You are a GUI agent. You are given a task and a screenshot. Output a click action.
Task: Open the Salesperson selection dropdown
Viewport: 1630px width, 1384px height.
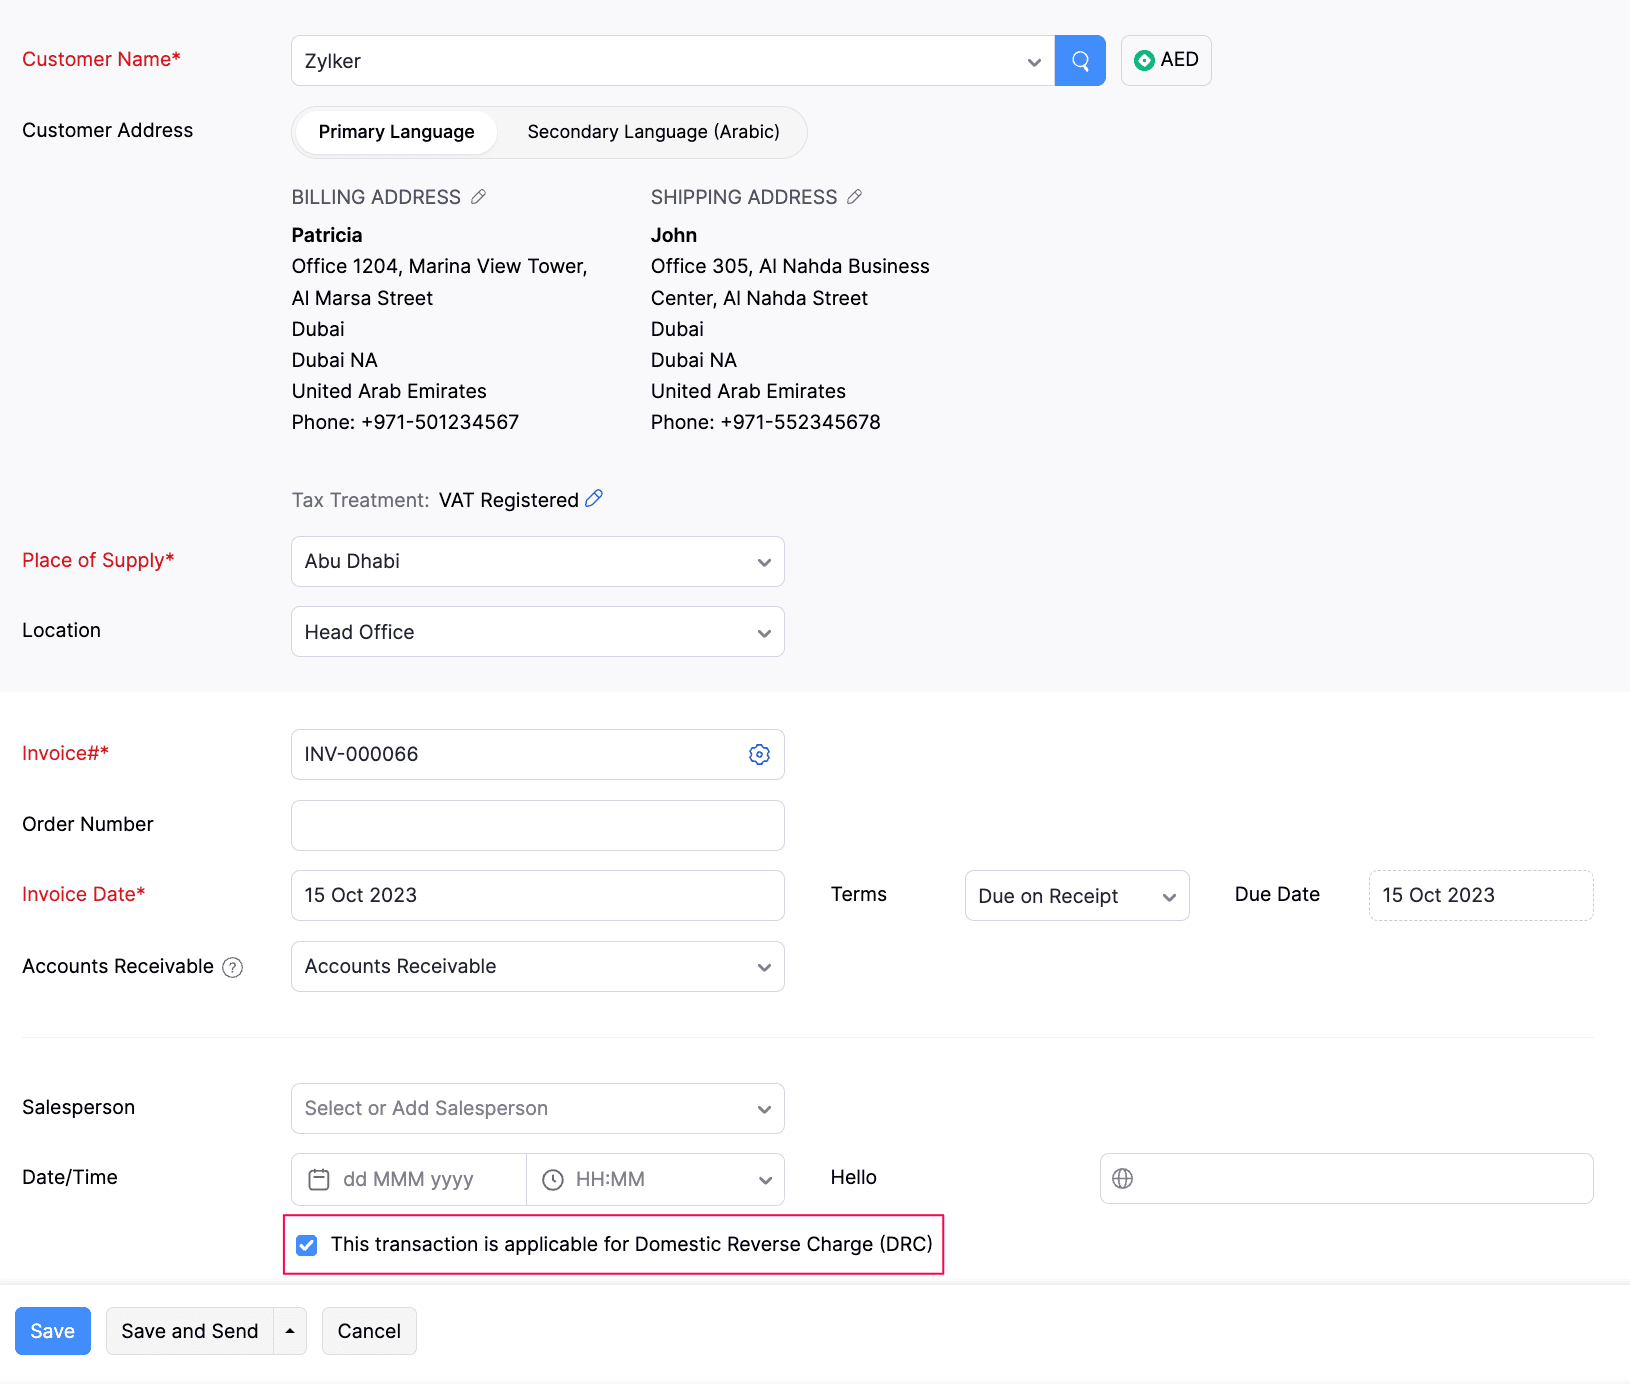[538, 1108]
